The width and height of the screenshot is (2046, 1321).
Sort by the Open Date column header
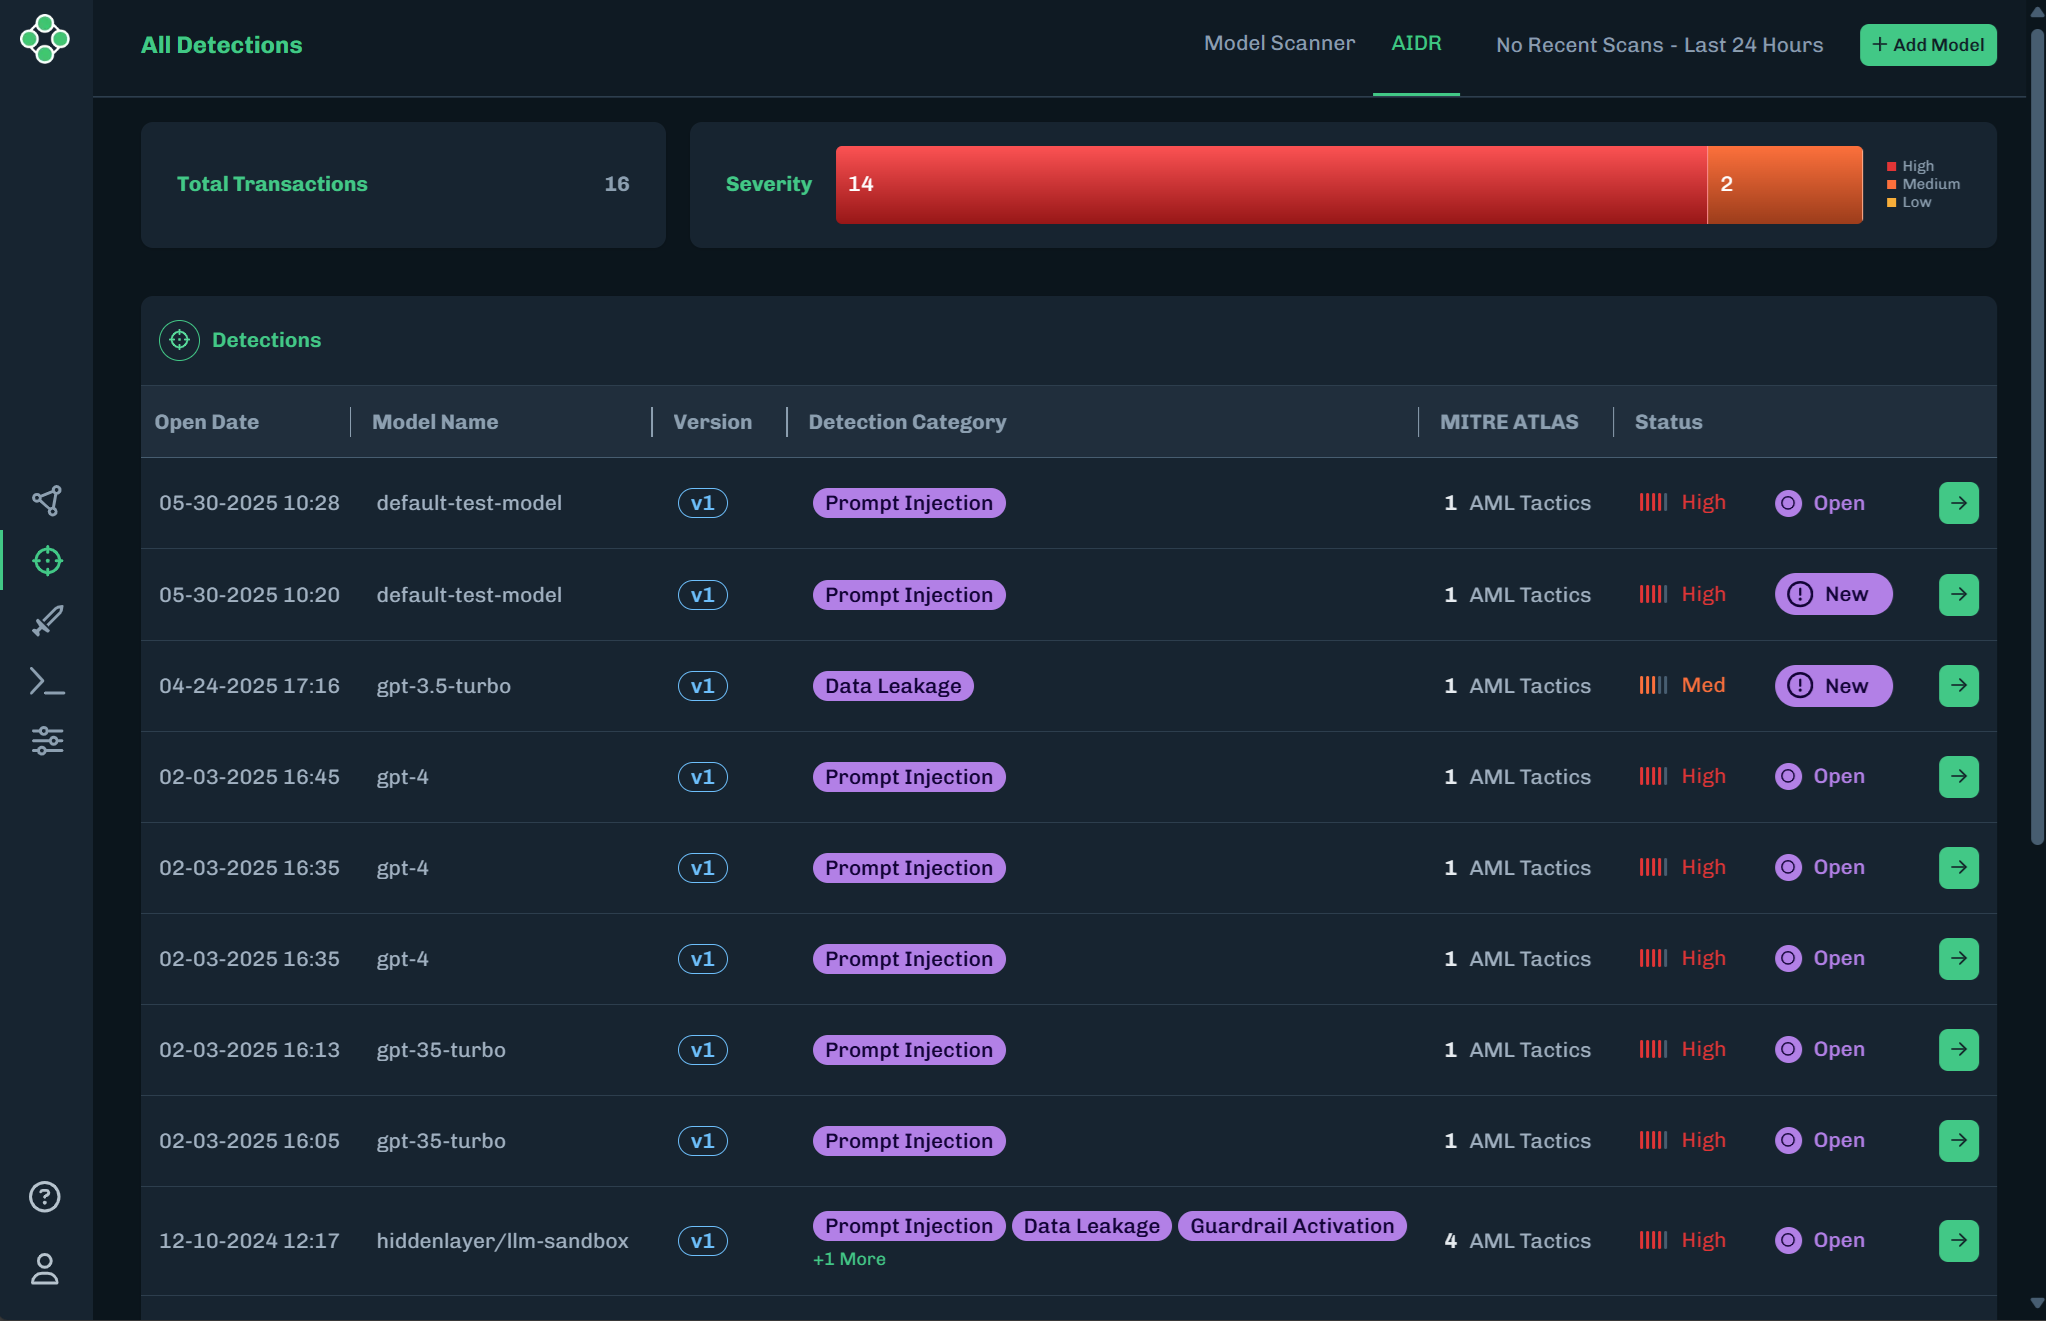207,422
